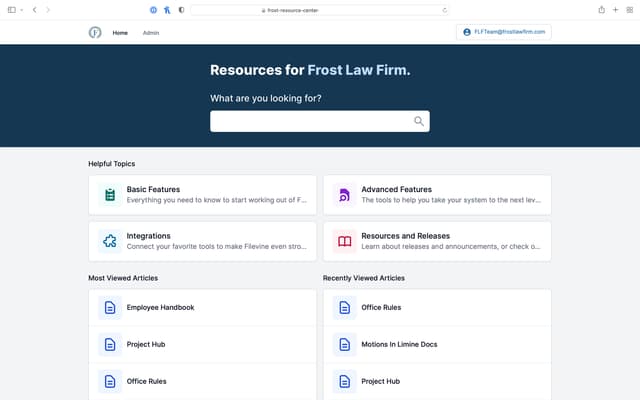Click the Recently Viewed Articles heading

(x=364, y=278)
